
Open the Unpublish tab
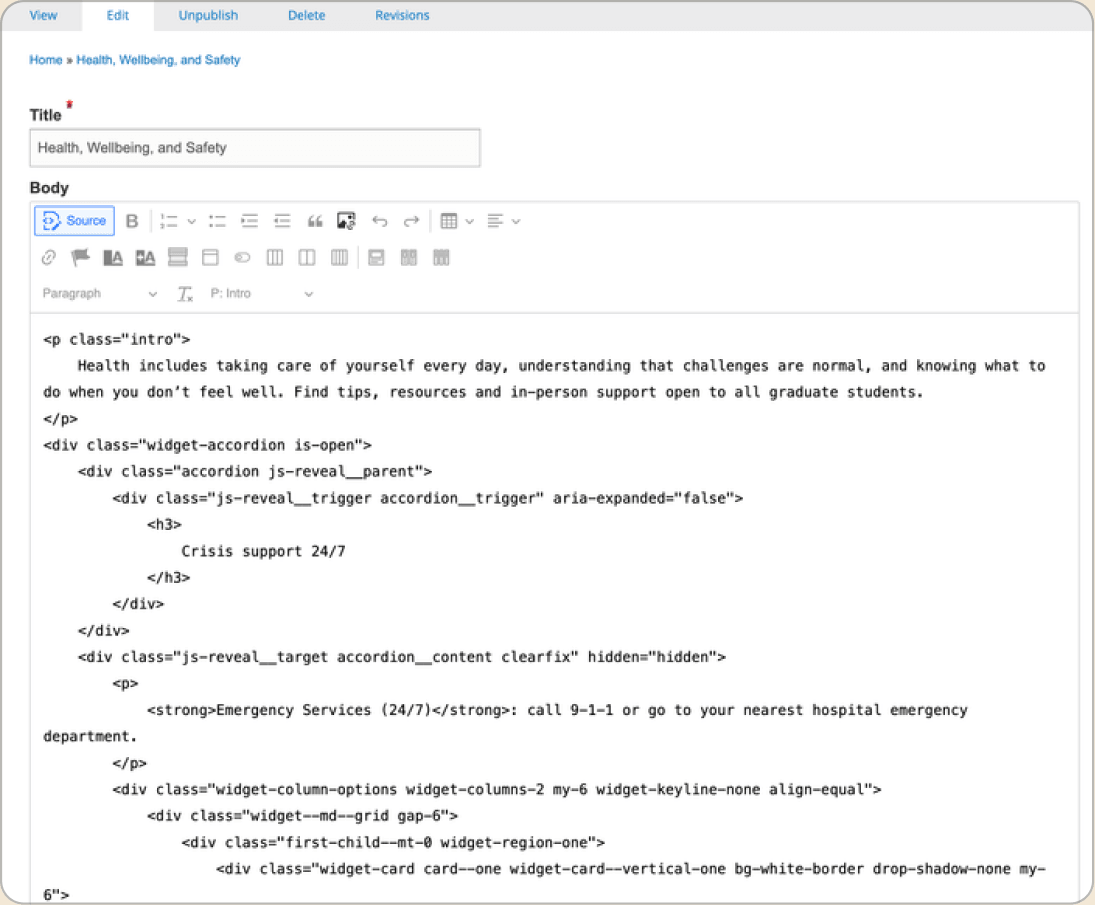[208, 15]
